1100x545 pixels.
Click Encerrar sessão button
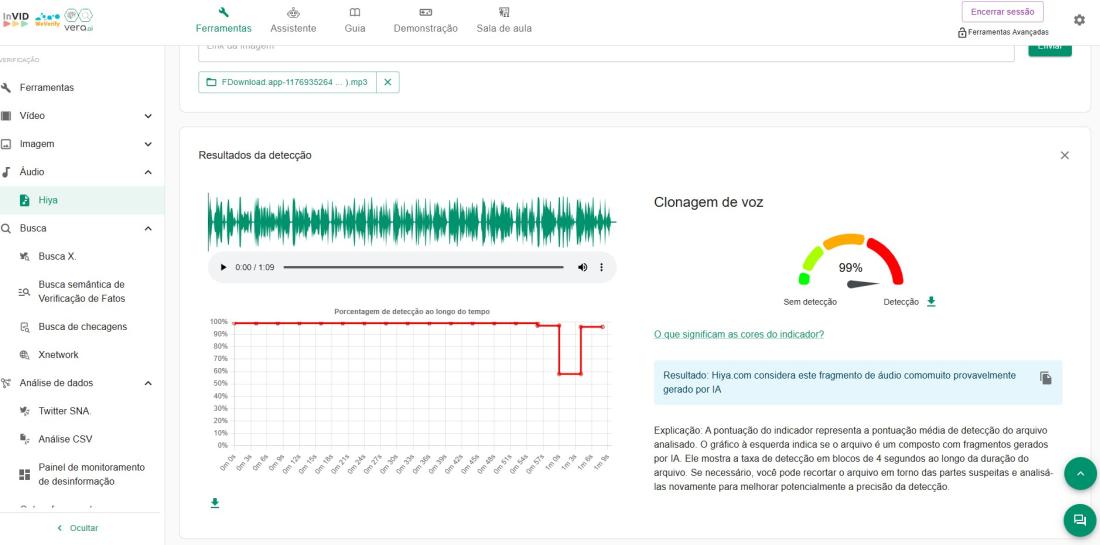1002,11
